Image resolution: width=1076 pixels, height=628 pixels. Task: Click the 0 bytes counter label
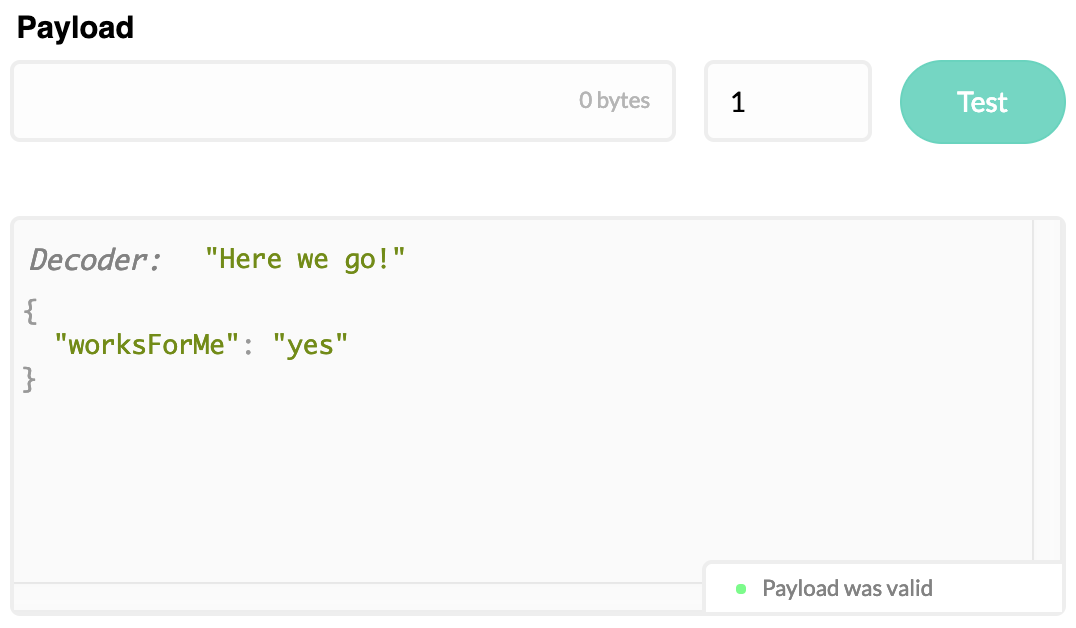(x=614, y=100)
